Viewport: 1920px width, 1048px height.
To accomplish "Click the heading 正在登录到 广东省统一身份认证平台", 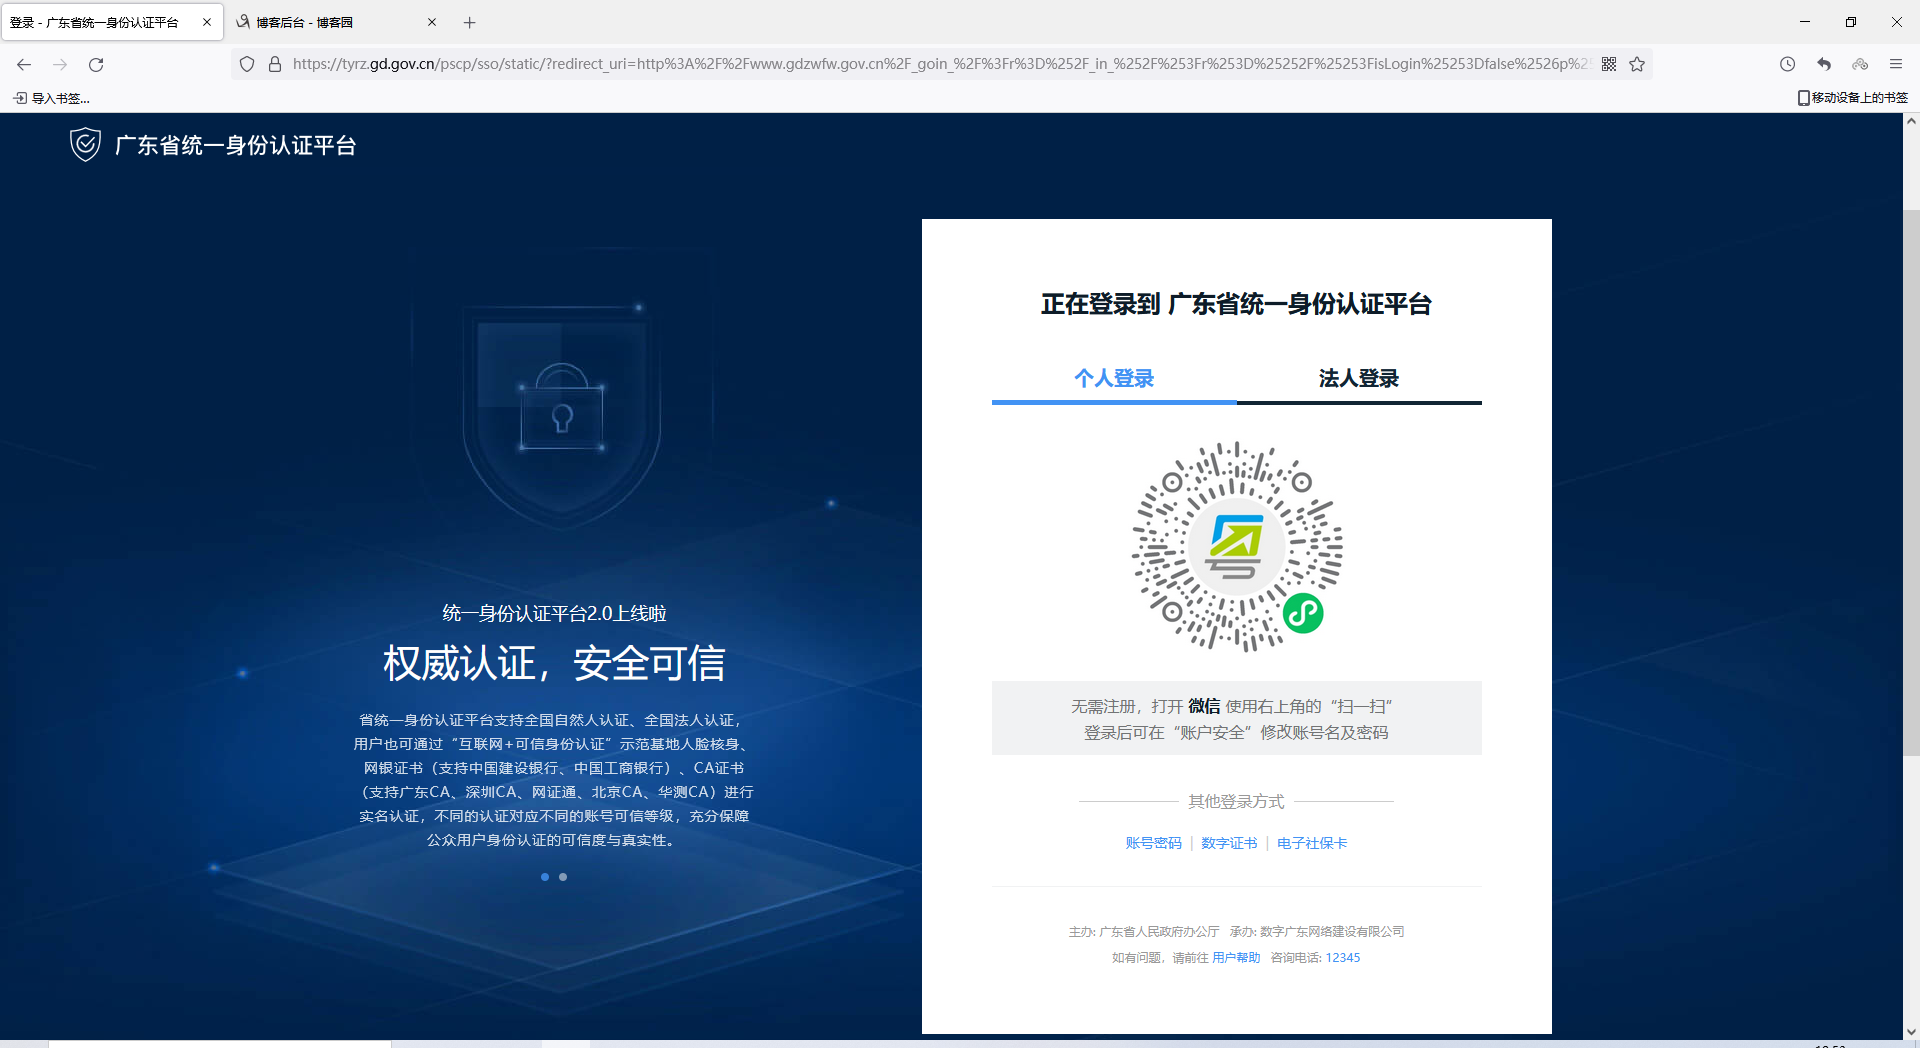I will 1237,304.
